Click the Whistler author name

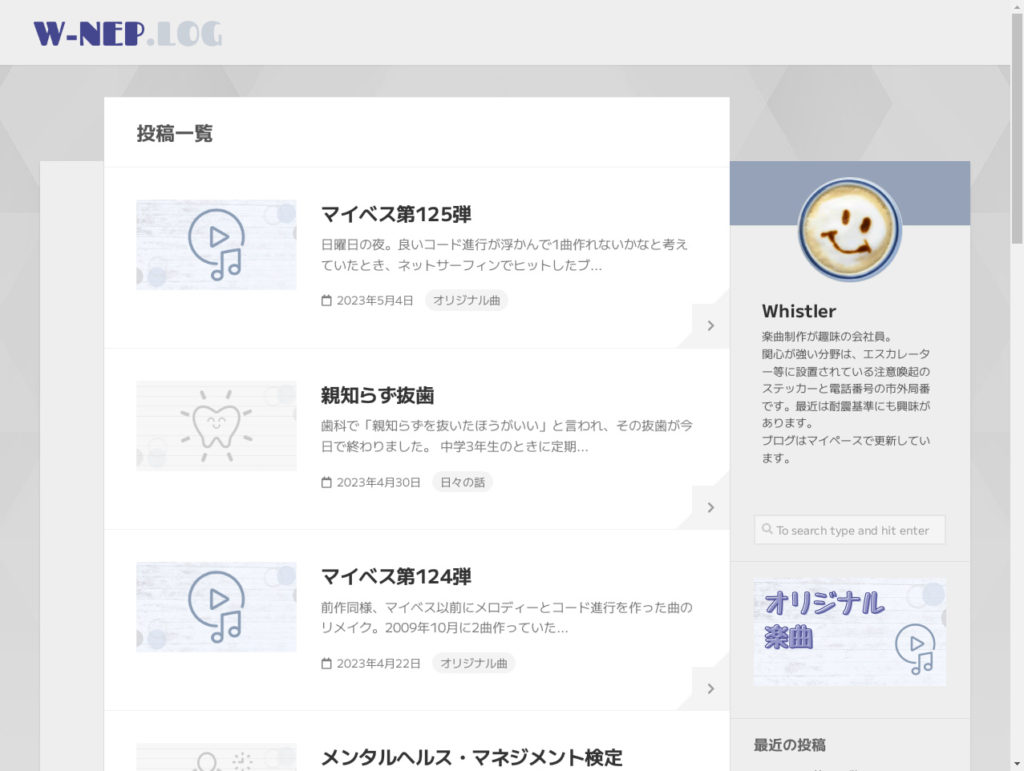[x=798, y=311]
